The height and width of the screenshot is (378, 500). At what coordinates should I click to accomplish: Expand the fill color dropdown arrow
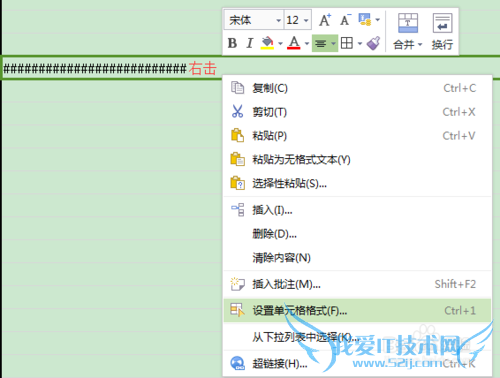click(280, 44)
